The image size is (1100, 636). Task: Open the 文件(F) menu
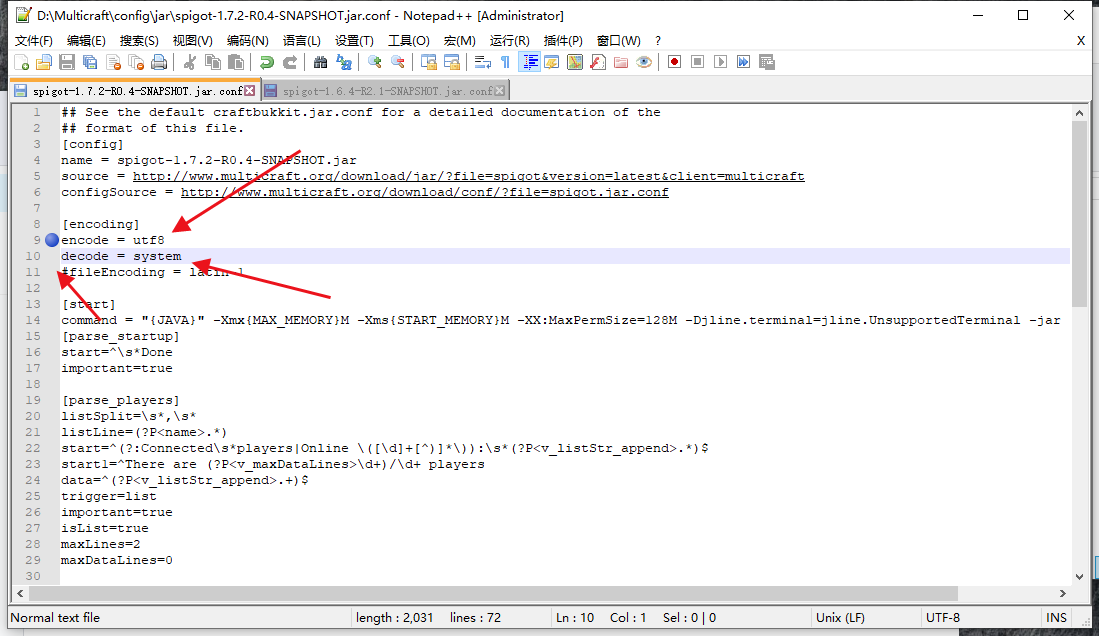(34, 41)
